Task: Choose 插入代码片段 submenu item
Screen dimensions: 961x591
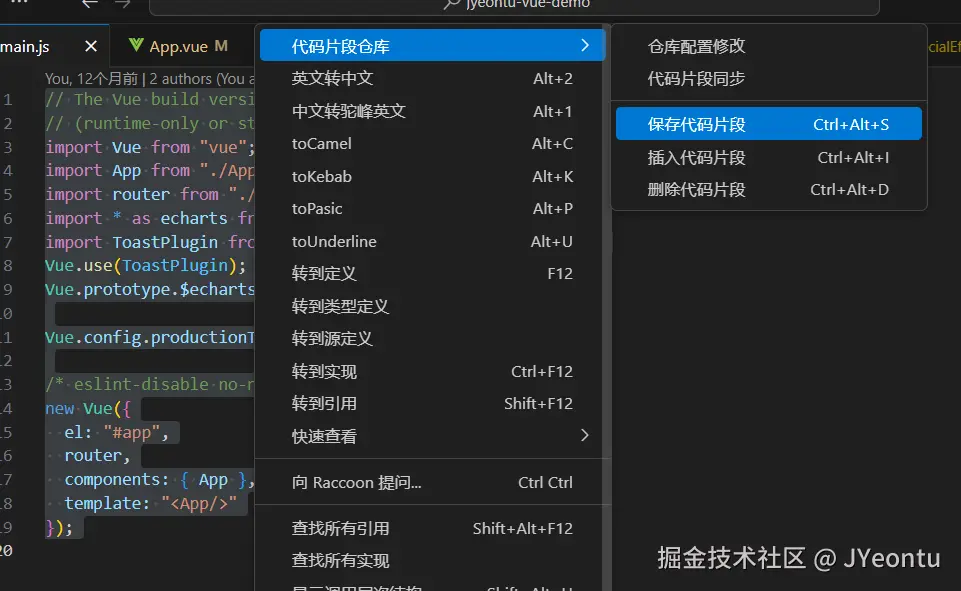Action: click(769, 158)
